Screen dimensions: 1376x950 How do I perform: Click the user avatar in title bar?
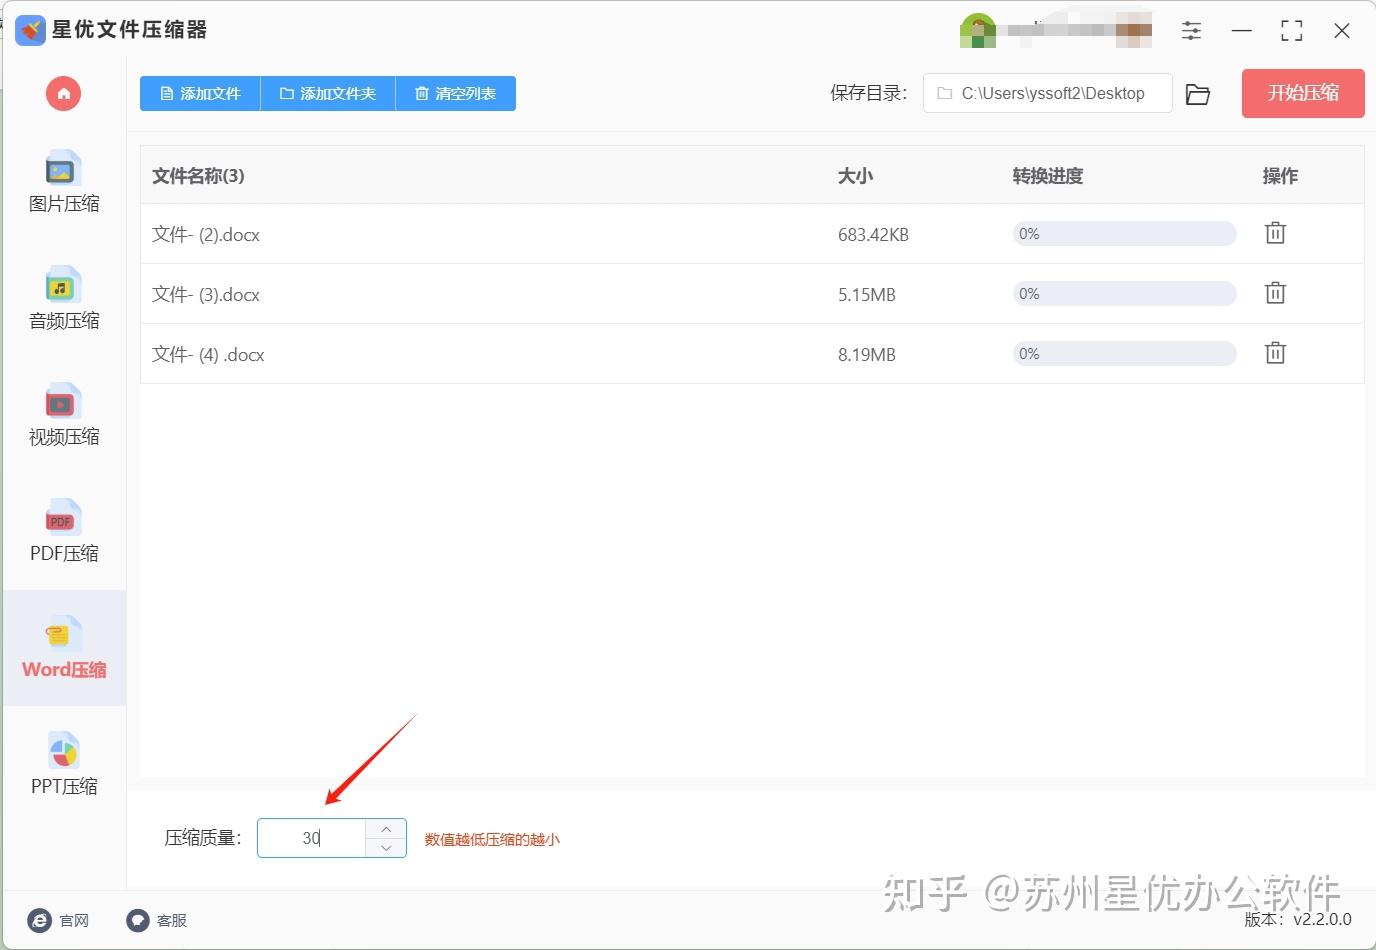pyautogui.click(x=977, y=31)
